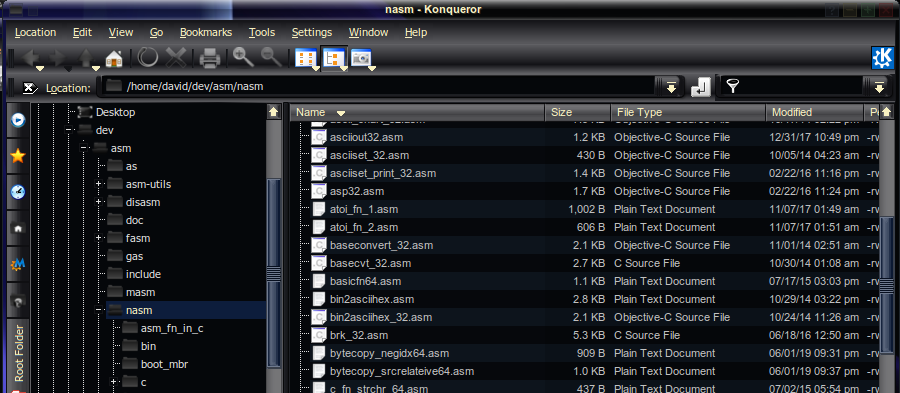Open the Network 'M' sidebar tab
The width and height of the screenshot is (900, 393).
(18, 264)
